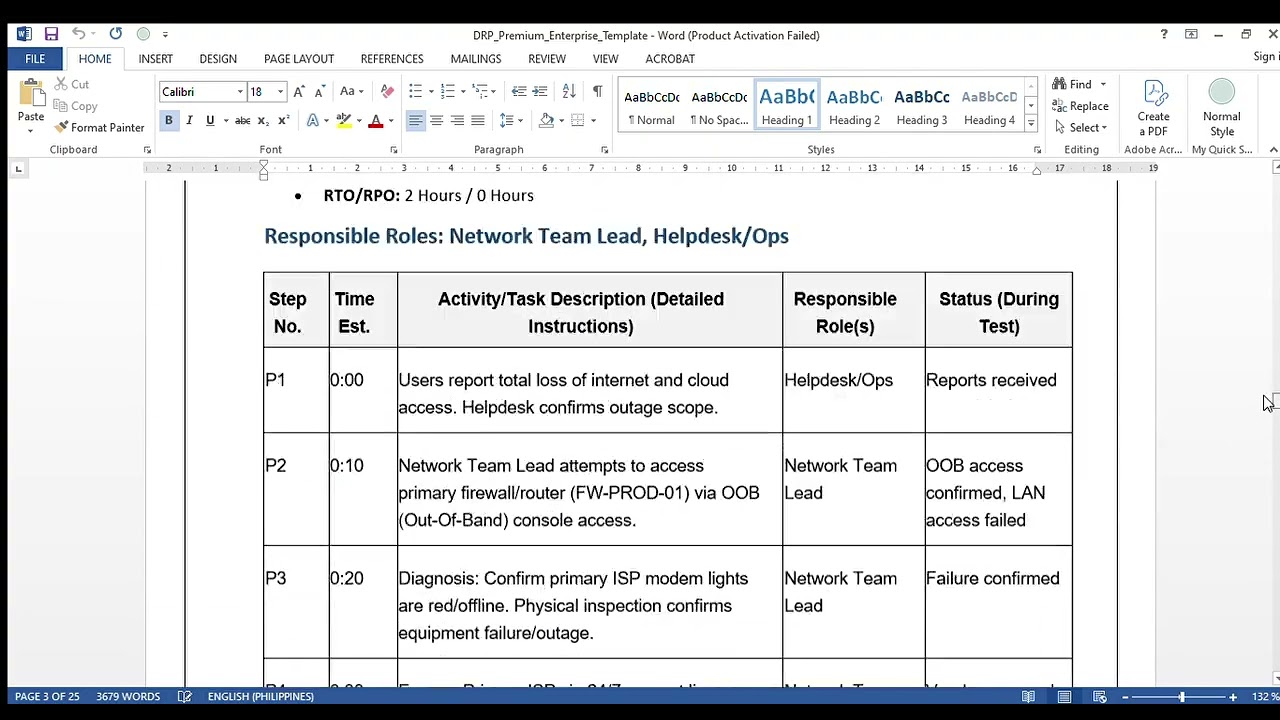
Task: Open the Numbering list dropdown arrow
Action: pos(463,92)
